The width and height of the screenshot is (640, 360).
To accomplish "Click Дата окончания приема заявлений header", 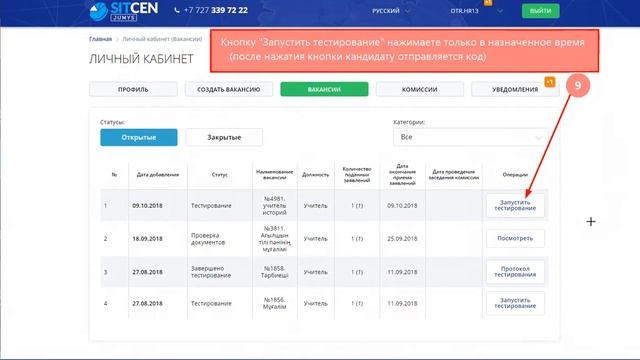I will pyautogui.click(x=402, y=175).
